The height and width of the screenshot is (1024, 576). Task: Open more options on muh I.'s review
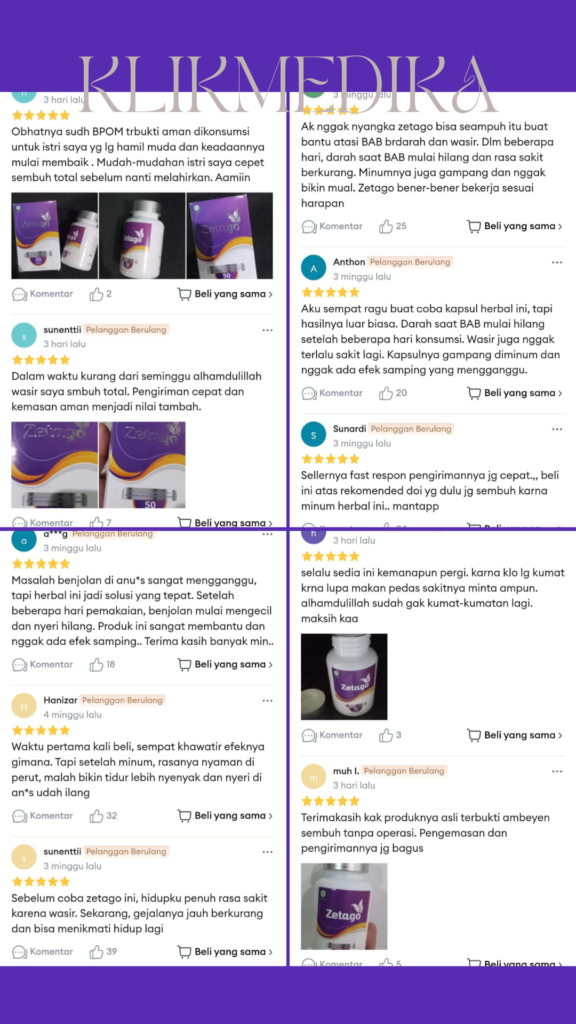(556, 771)
